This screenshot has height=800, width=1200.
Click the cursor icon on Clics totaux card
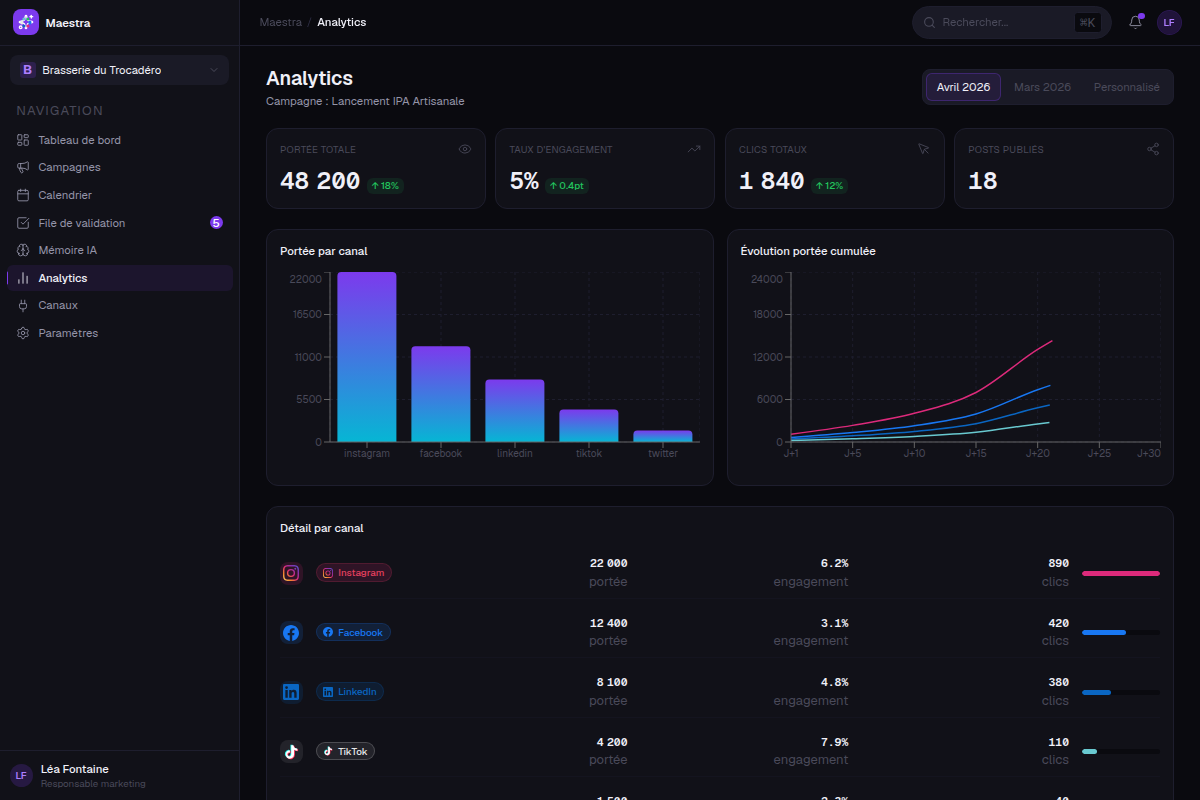coord(924,149)
